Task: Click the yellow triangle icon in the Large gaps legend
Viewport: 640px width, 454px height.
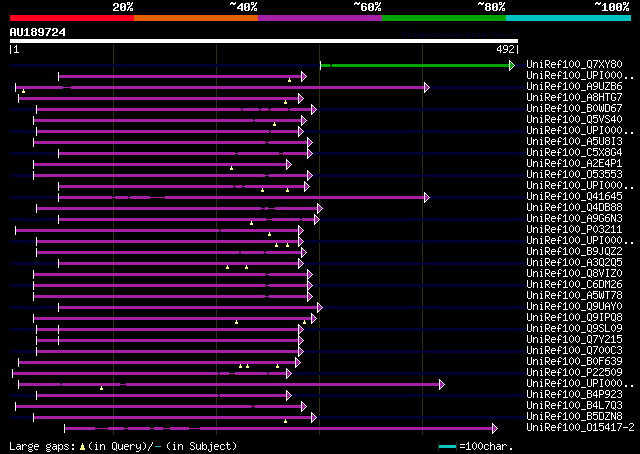Action: 82,447
